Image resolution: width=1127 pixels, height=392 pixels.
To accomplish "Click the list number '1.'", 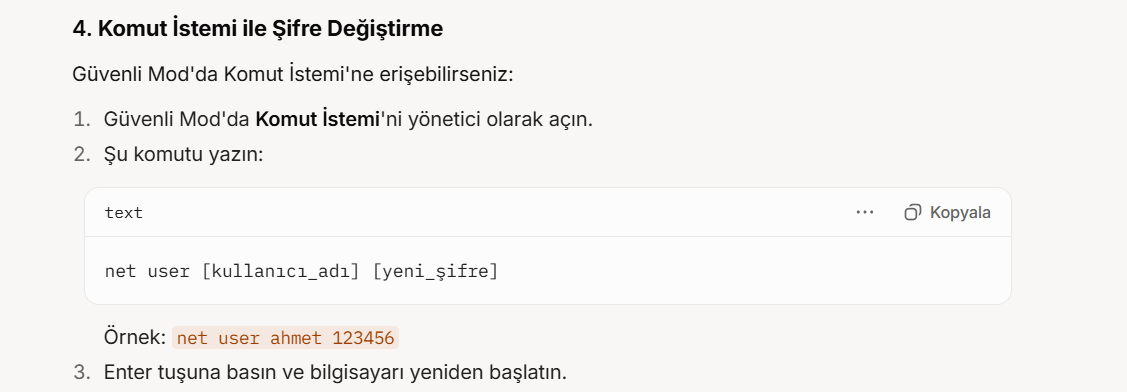I will 82,119.
